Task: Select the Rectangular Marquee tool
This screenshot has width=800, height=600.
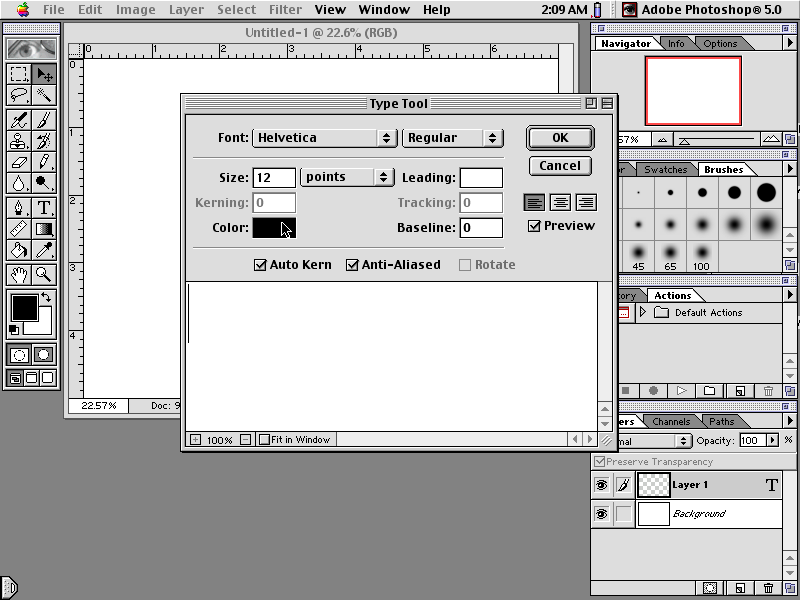Action: point(19,74)
